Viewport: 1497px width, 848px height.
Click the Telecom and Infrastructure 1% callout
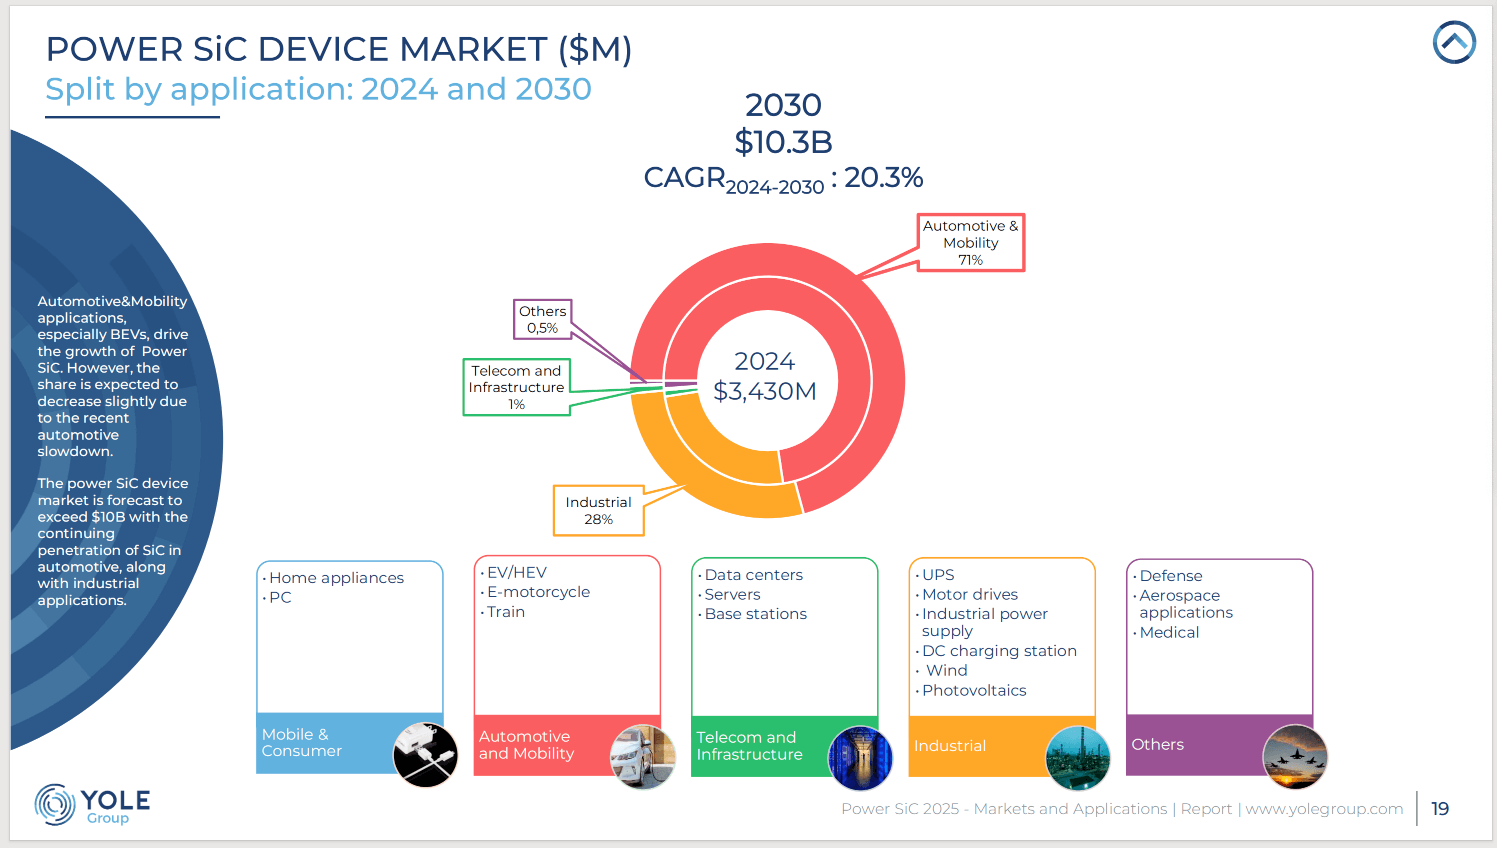(x=516, y=387)
